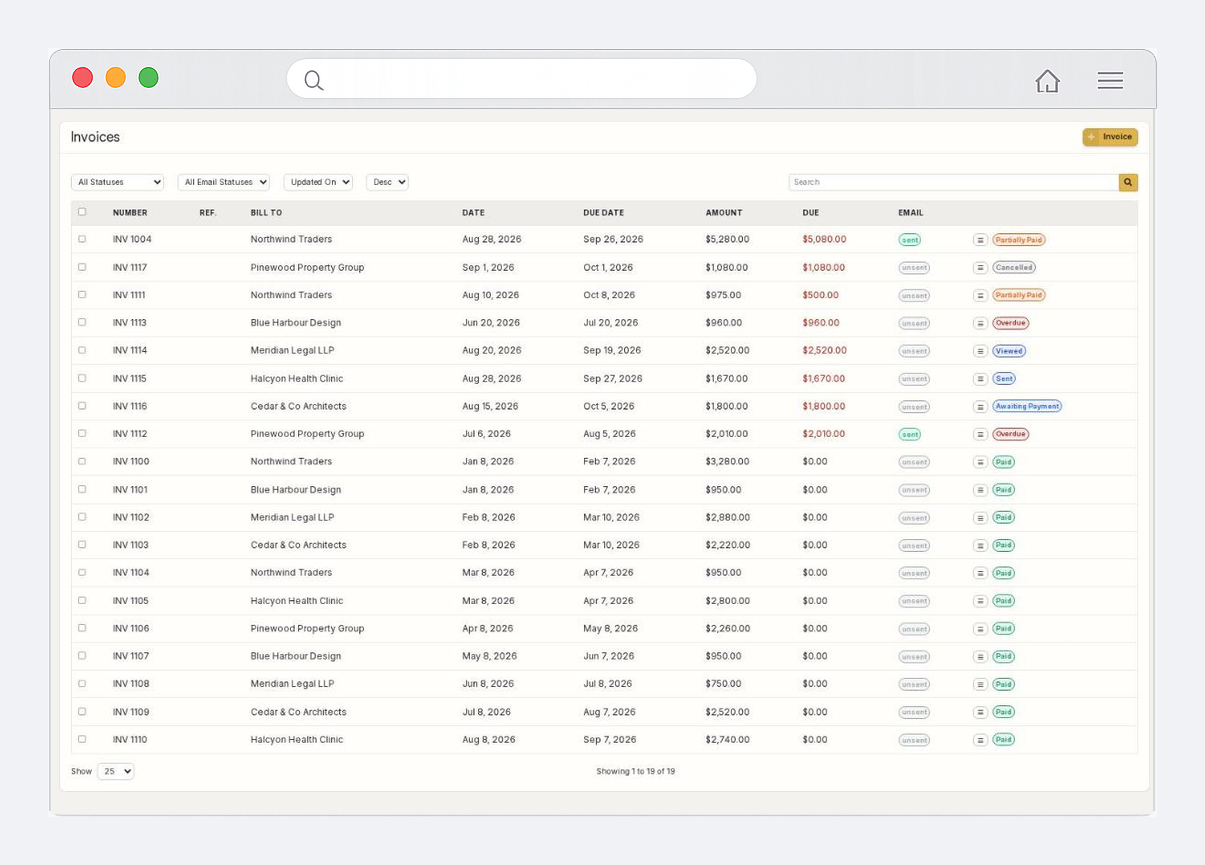Sort by the NUMBER column header
Screen dimensions: 1205x865
[x=130, y=213]
